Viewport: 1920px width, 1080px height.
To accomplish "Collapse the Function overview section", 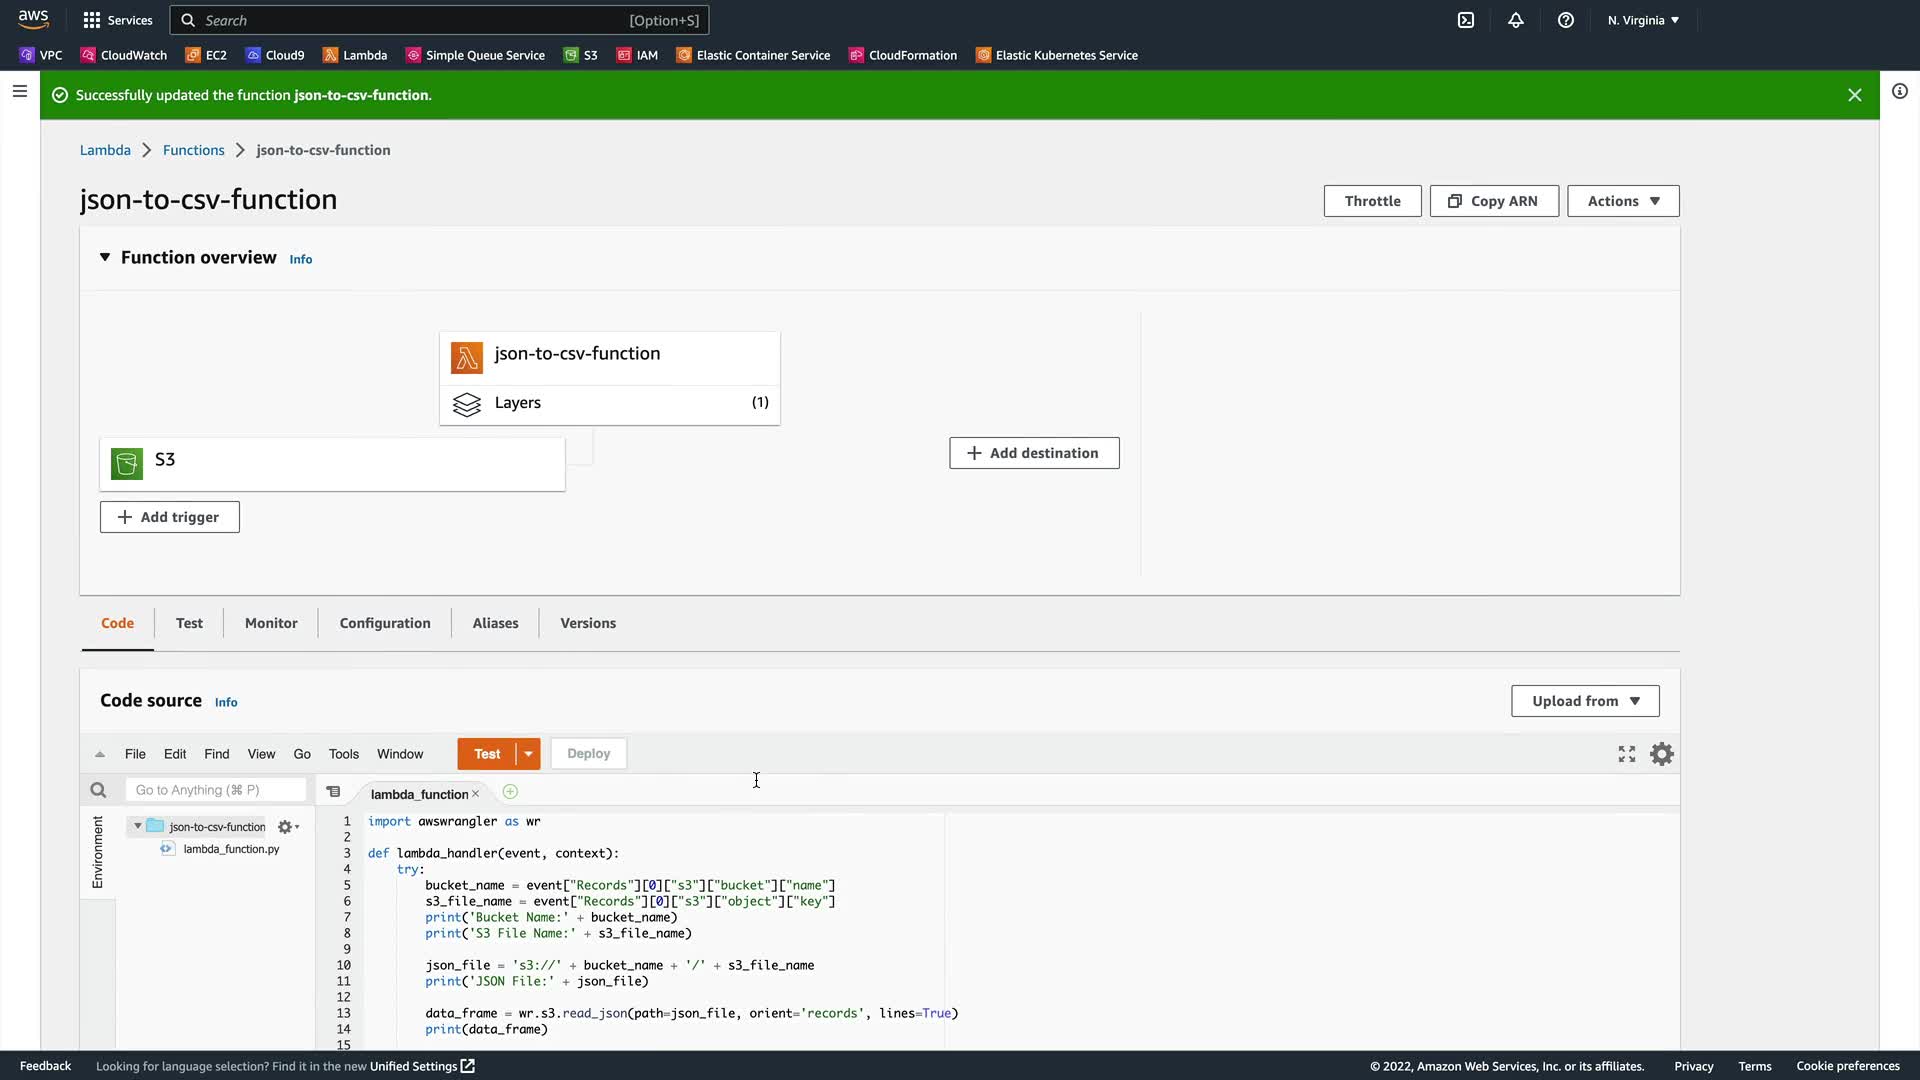I will 104,258.
